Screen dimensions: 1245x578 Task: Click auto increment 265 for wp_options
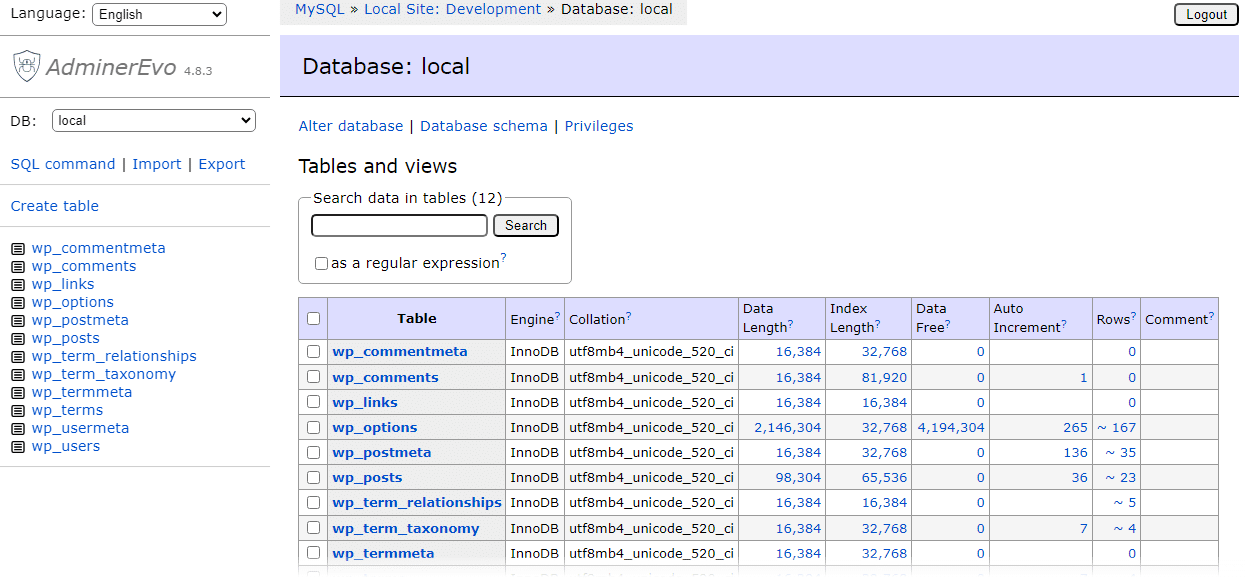coord(1075,427)
